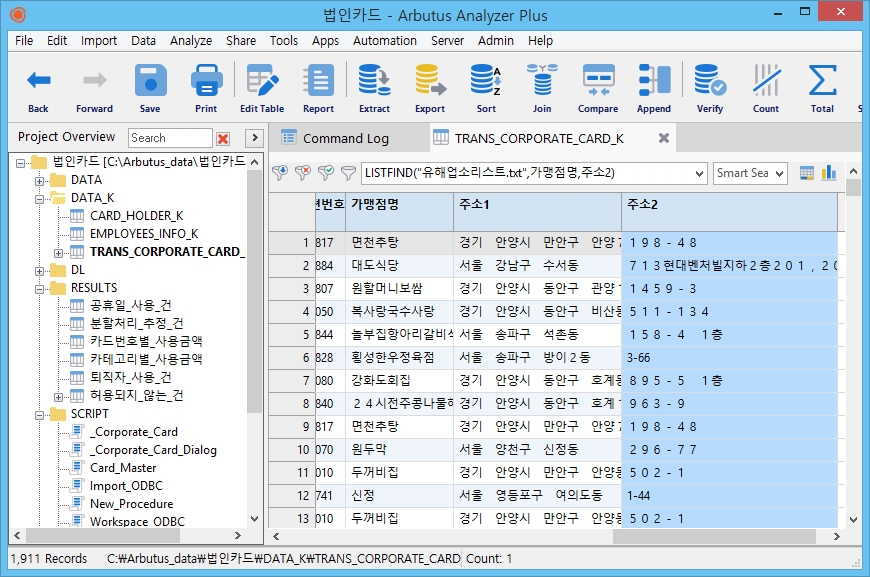
Task: Open the LISTFIND filter expression dropdown
Action: 699,173
